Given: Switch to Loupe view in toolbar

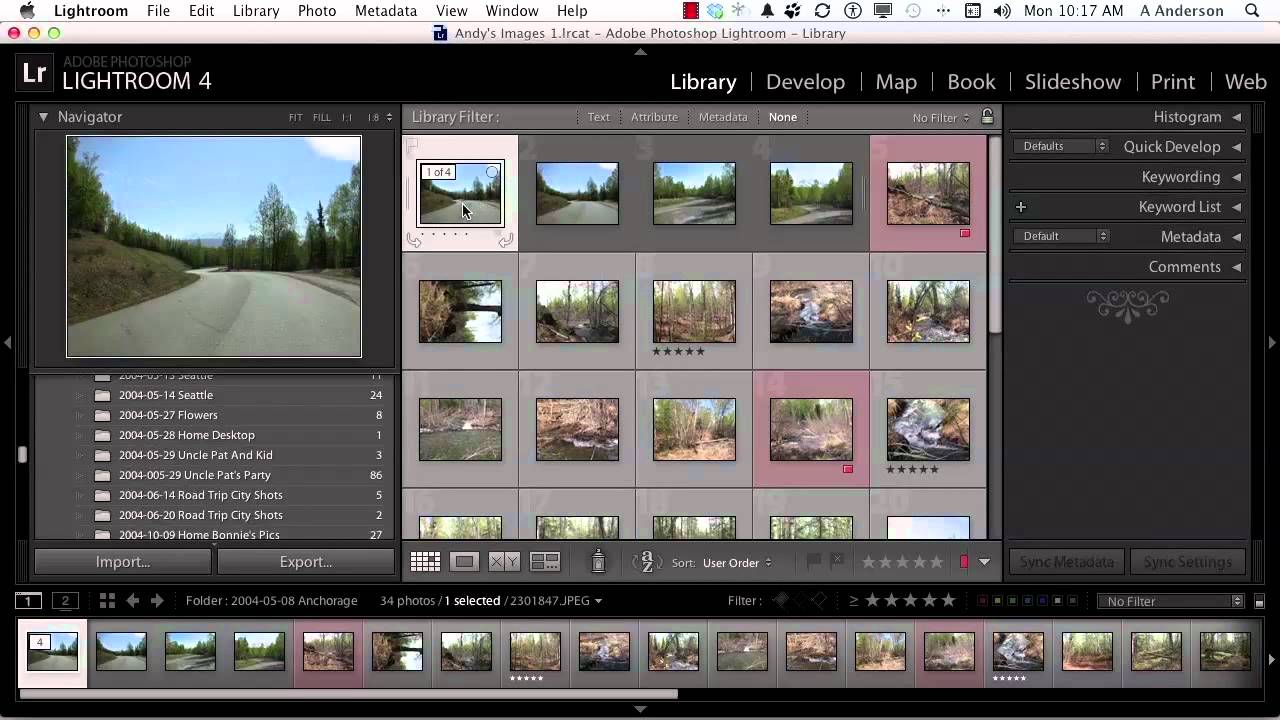Looking at the screenshot, I should point(464,562).
